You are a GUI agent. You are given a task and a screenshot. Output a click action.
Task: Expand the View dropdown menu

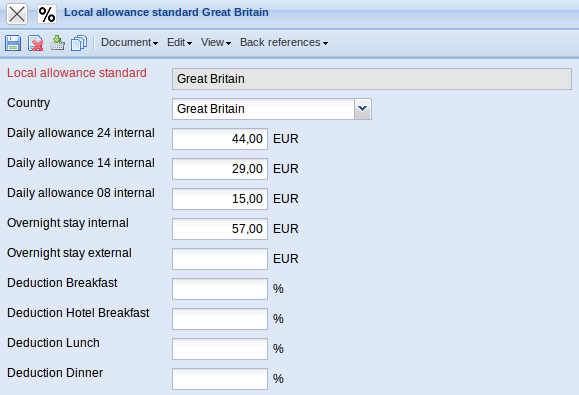point(216,42)
